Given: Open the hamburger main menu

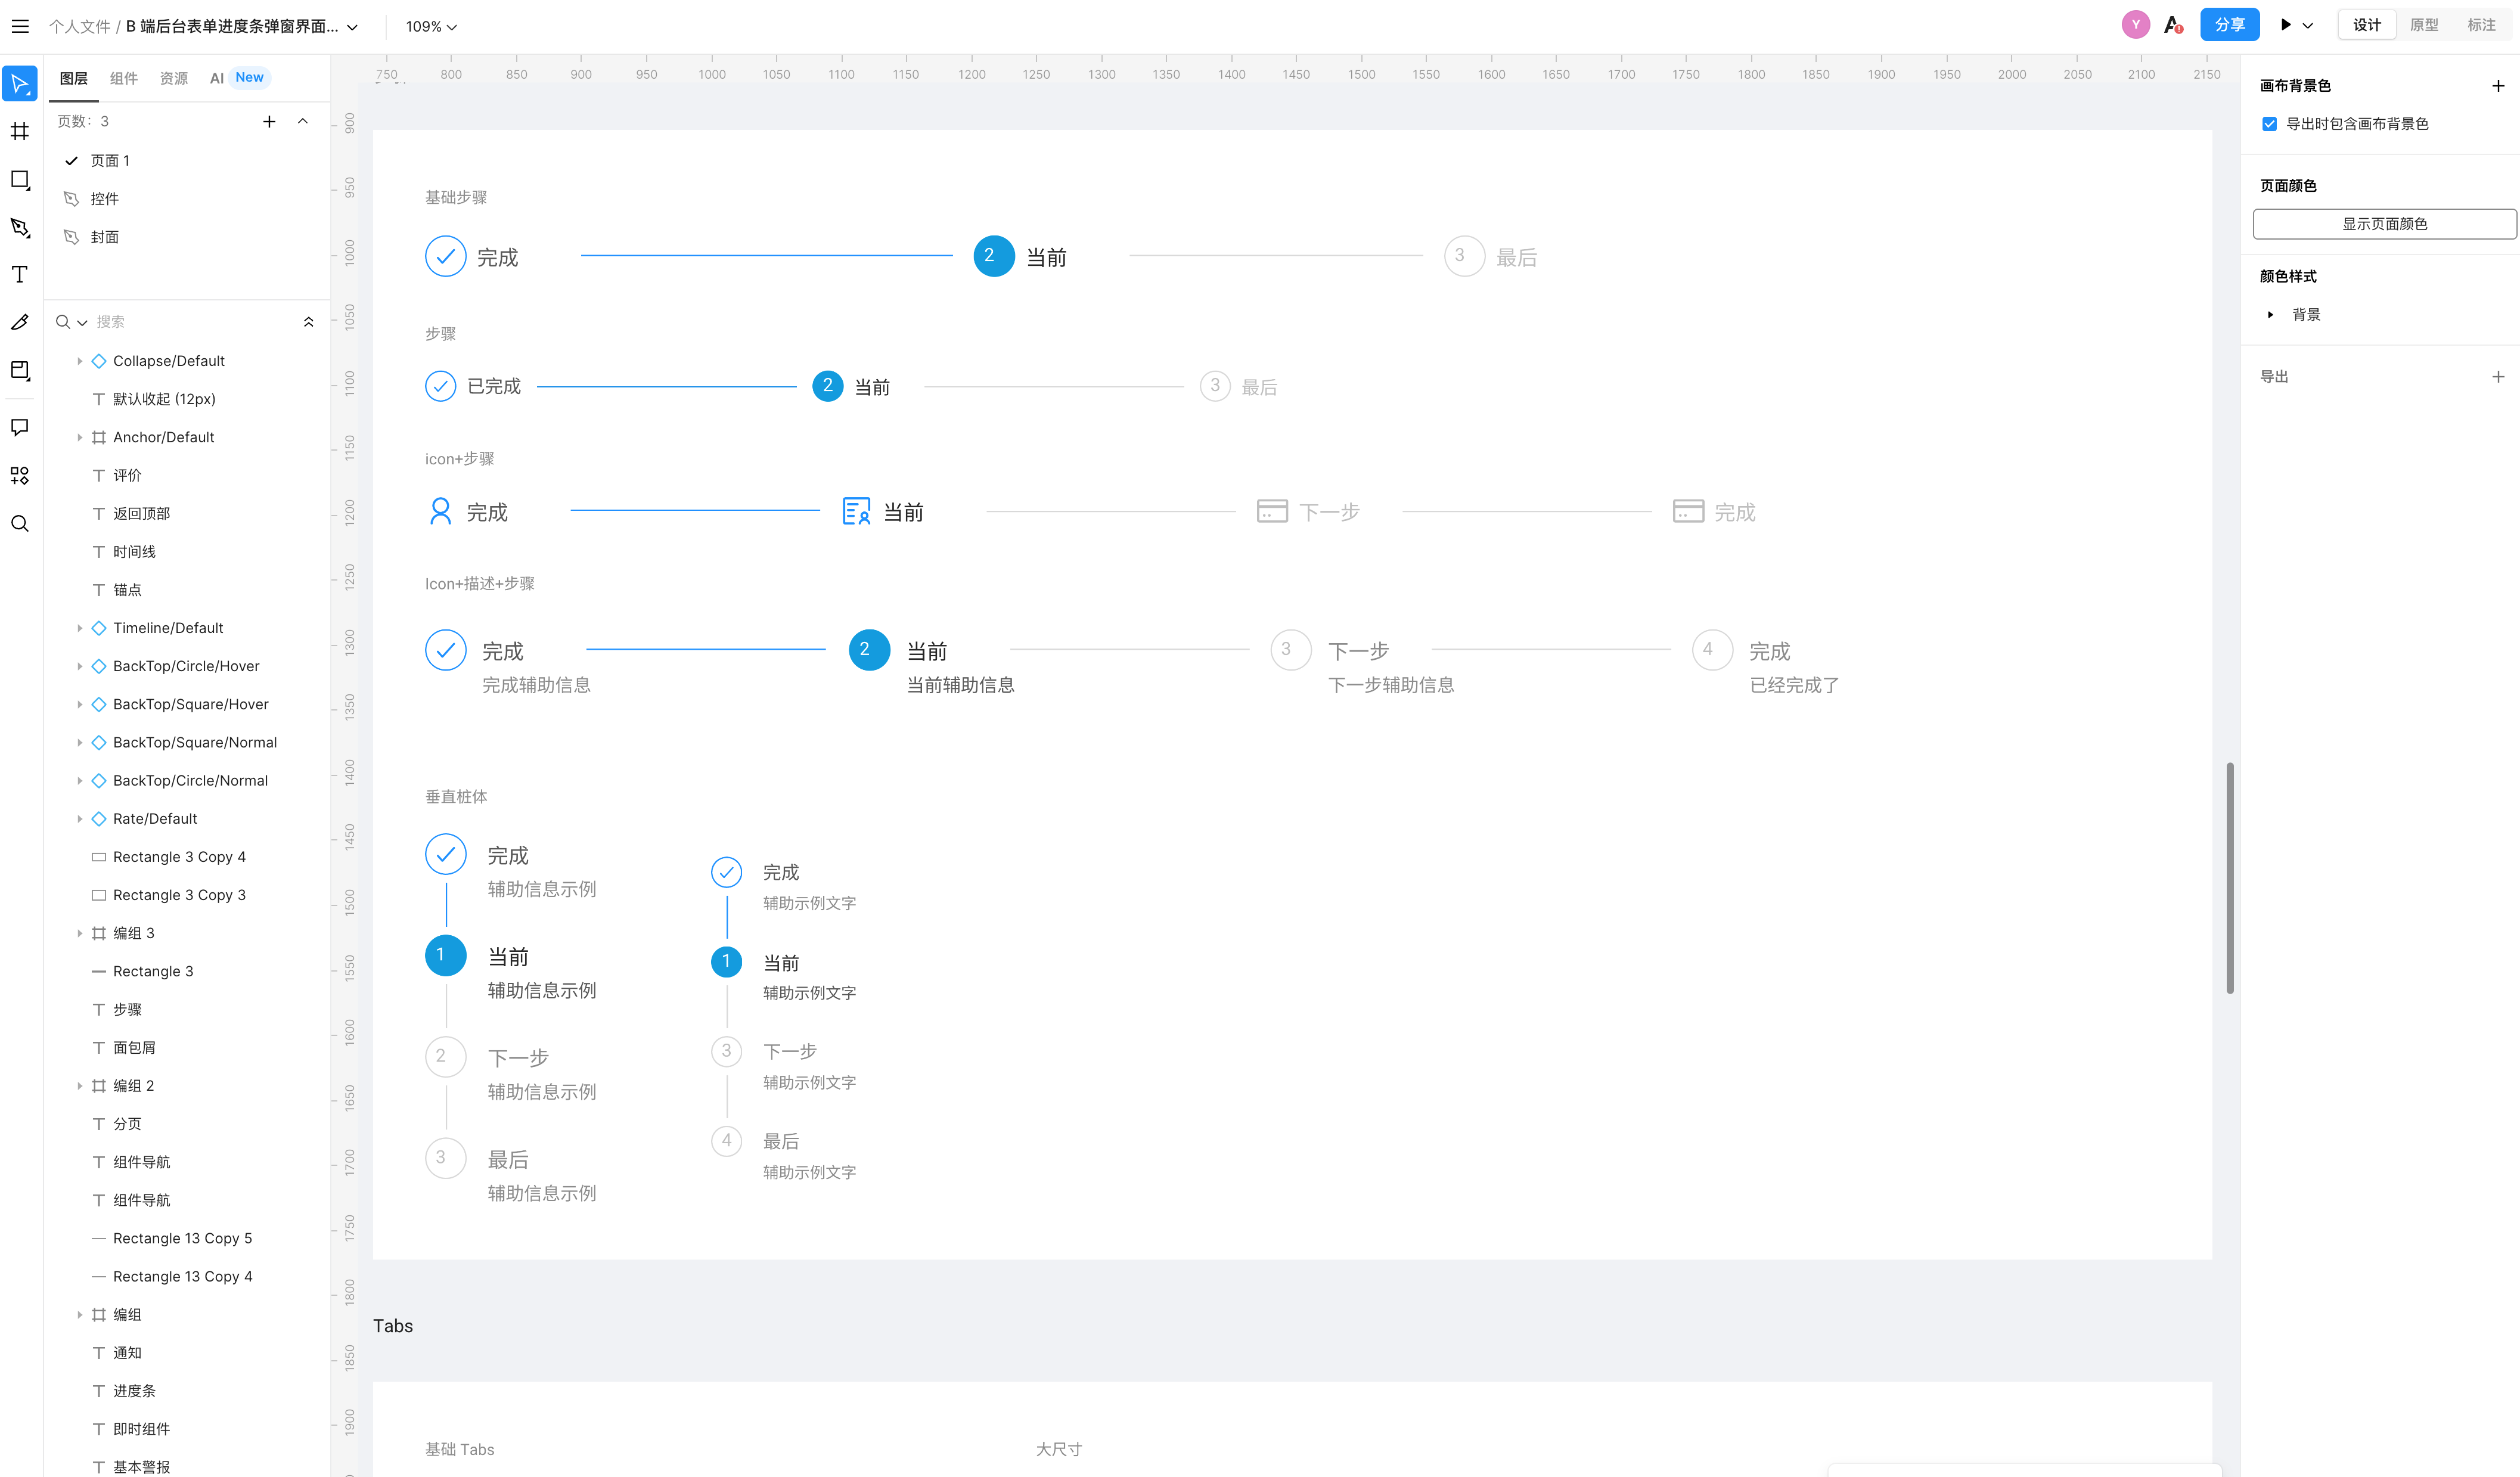Looking at the screenshot, I should click(20, 26).
